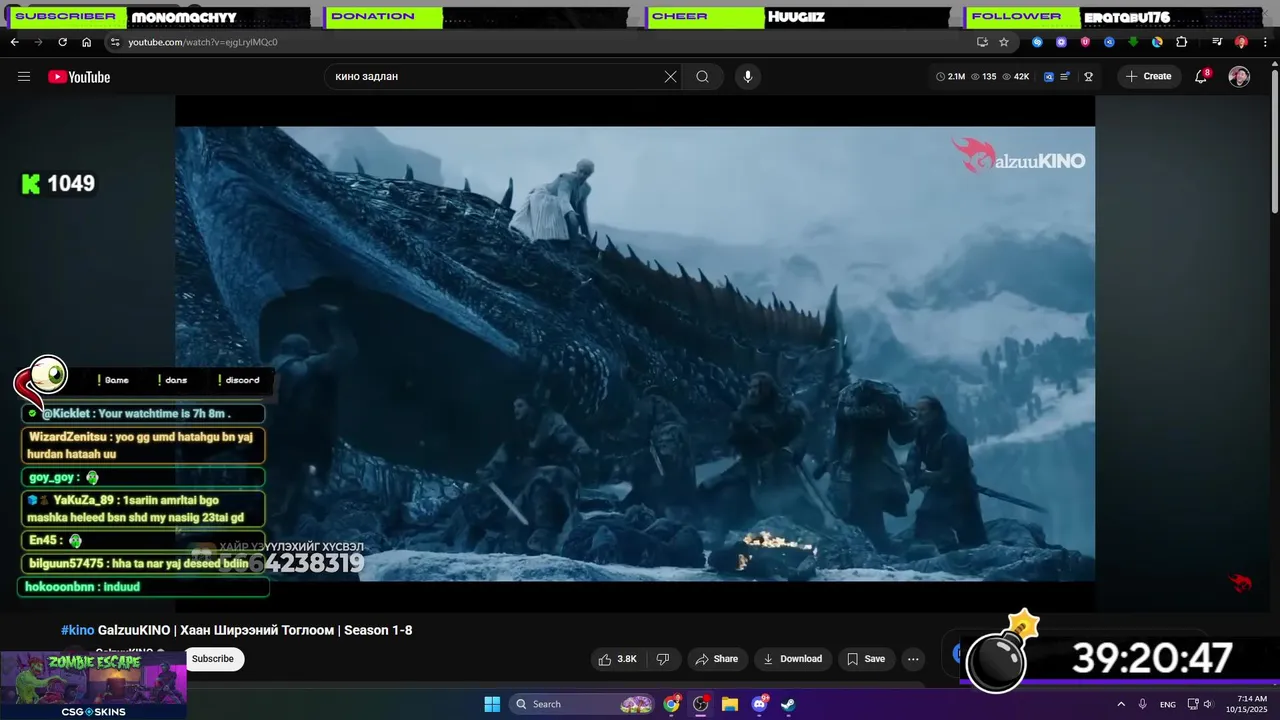
Task: Open File Explorer from the taskbar
Action: 730,704
